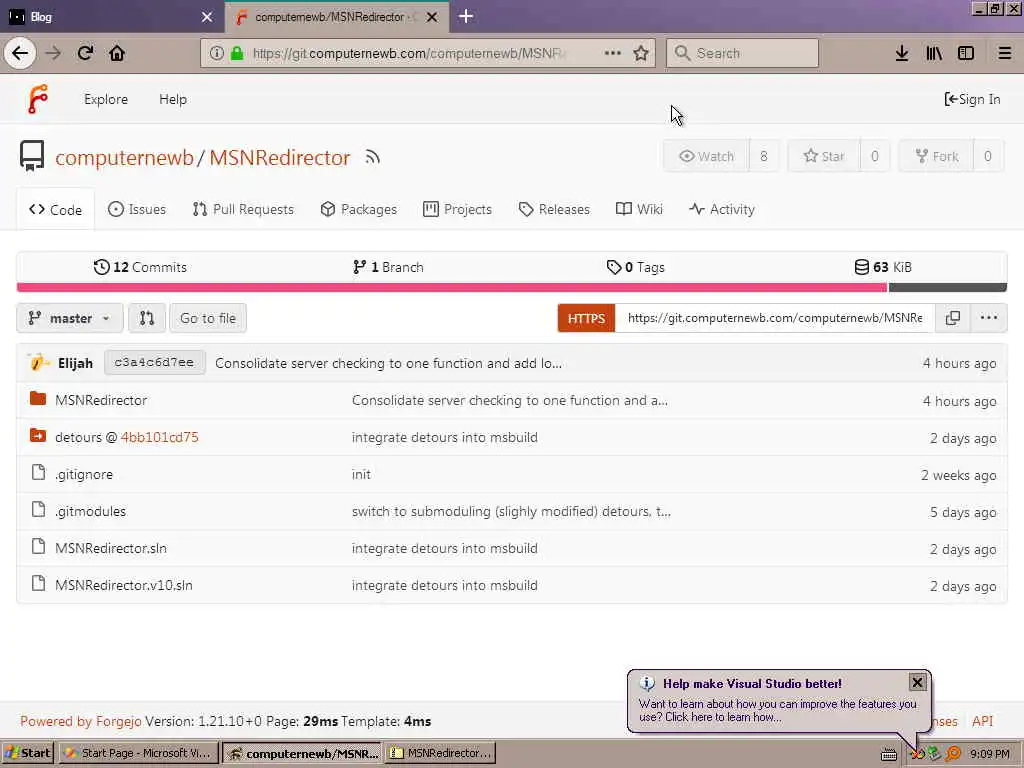Open the master branch dropdown
Image resolution: width=1024 pixels, height=768 pixels.
click(x=69, y=318)
